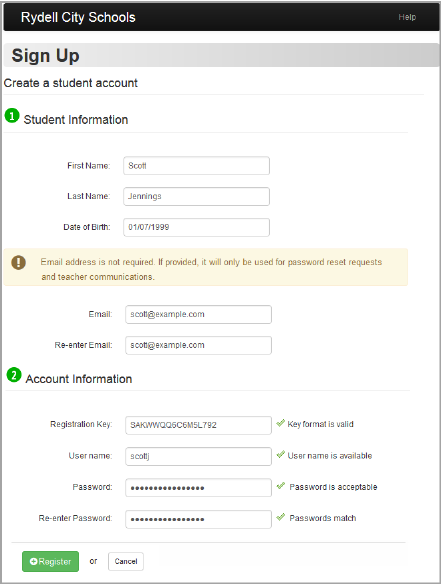Select the User name field
Viewport: 442px width, 585px height.
[198, 456]
